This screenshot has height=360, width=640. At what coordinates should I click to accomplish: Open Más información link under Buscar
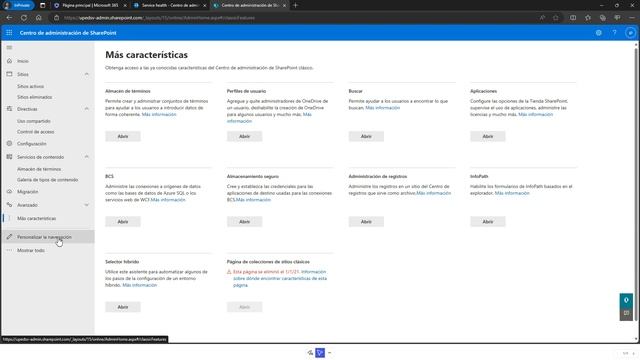point(383,108)
